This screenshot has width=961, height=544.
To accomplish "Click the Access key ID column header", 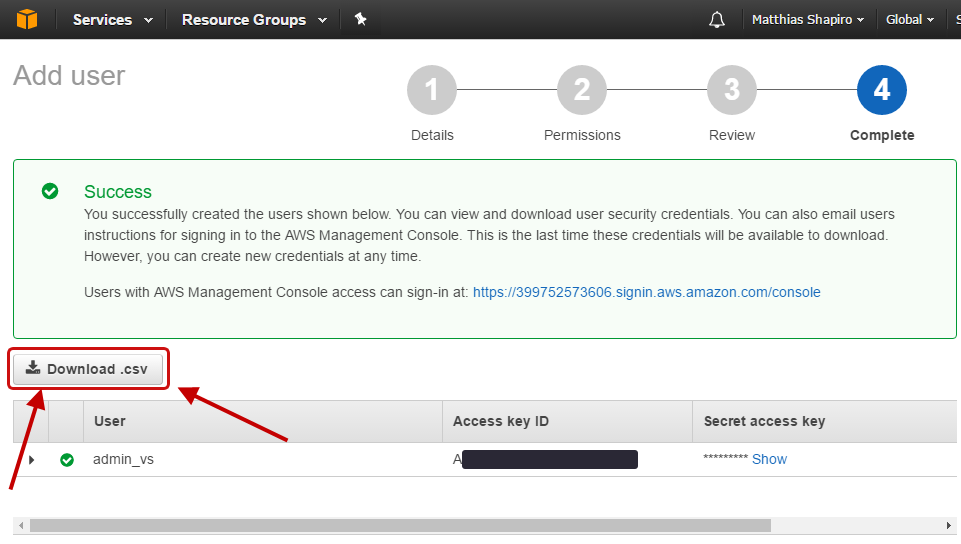I will [x=500, y=421].
